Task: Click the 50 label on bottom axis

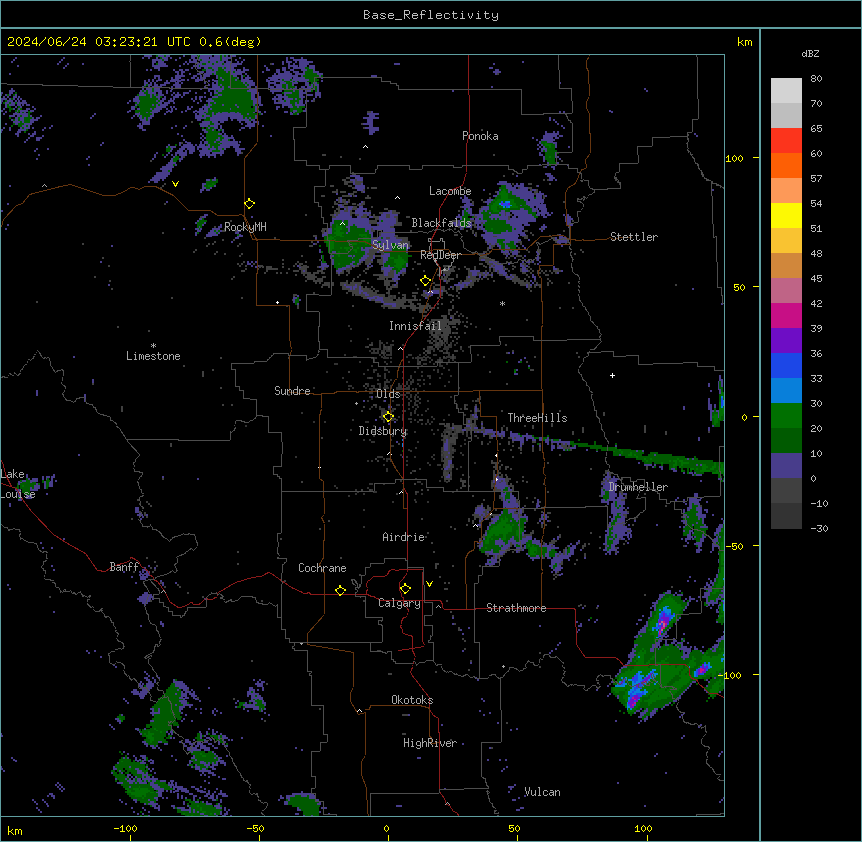Action: point(514,828)
